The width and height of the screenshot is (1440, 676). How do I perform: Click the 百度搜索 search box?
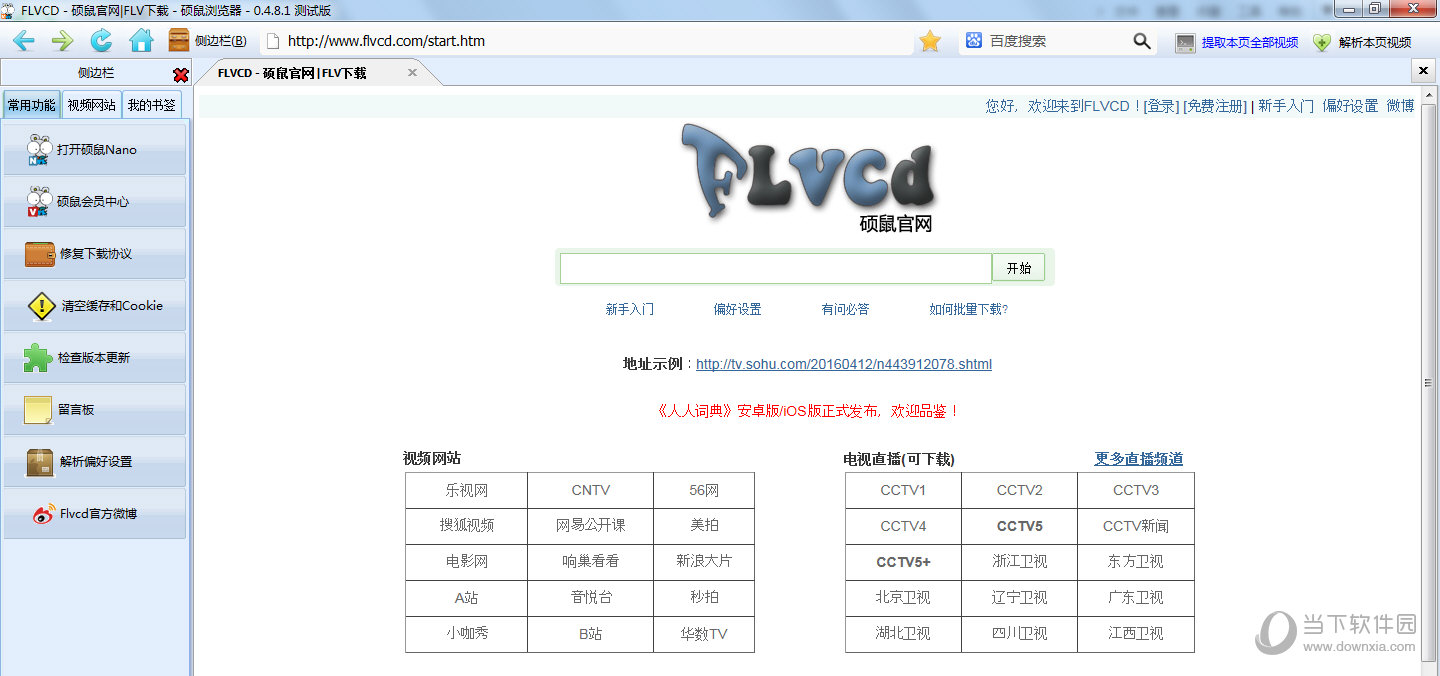(x=1058, y=41)
